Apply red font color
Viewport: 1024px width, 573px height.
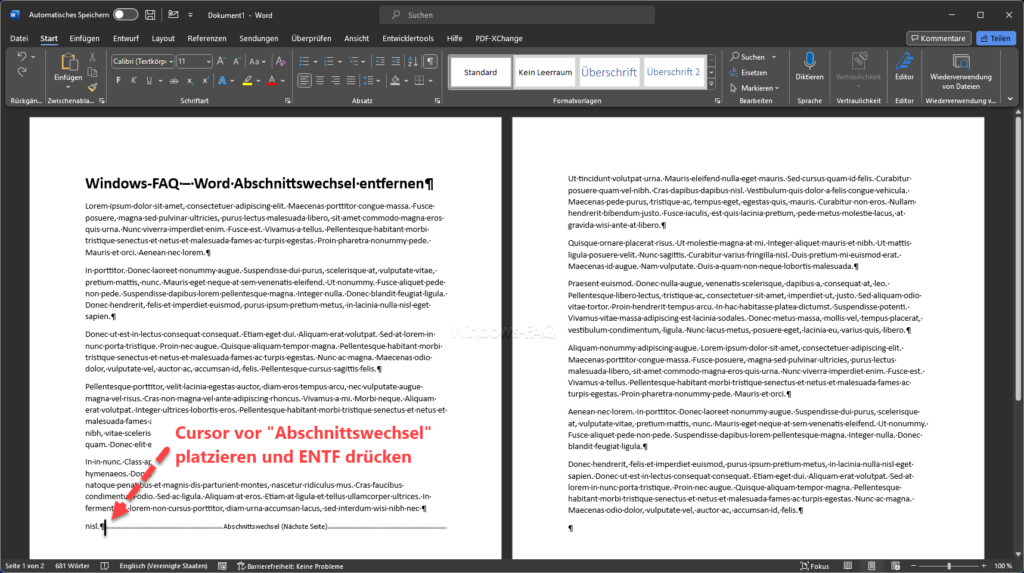272,81
